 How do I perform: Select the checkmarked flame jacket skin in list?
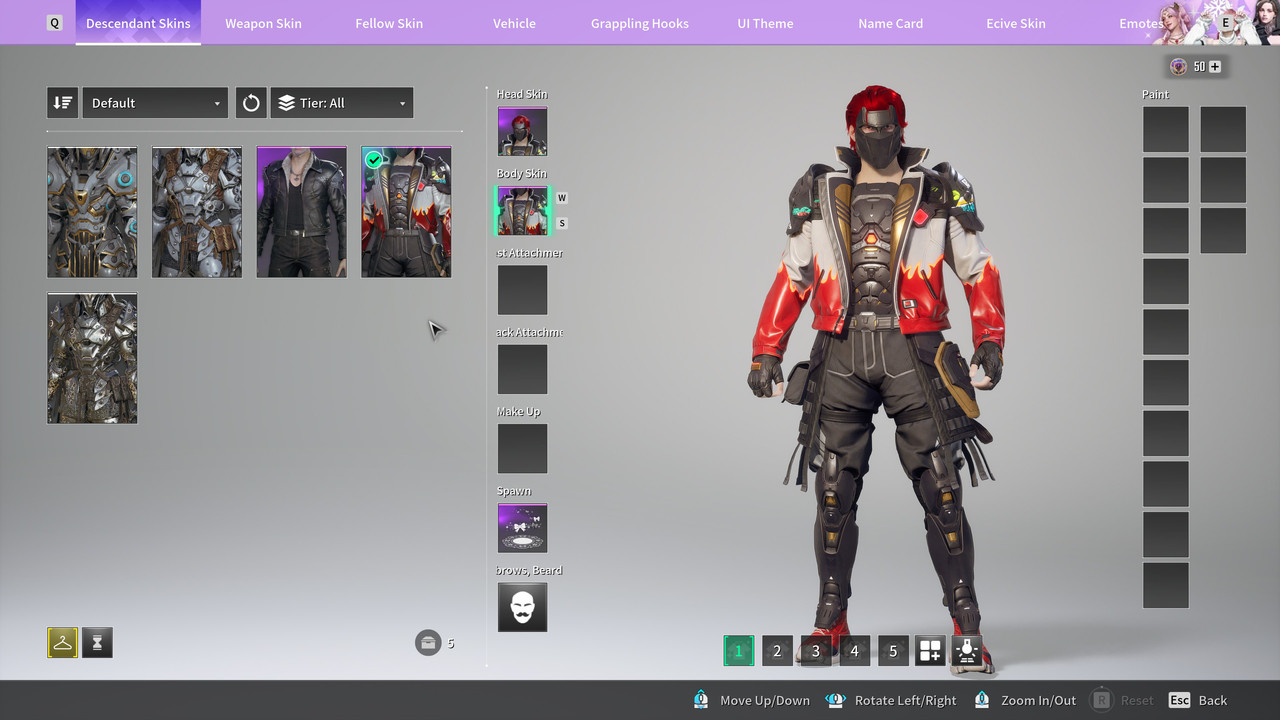pyautogui.click(x=406, y=212)
